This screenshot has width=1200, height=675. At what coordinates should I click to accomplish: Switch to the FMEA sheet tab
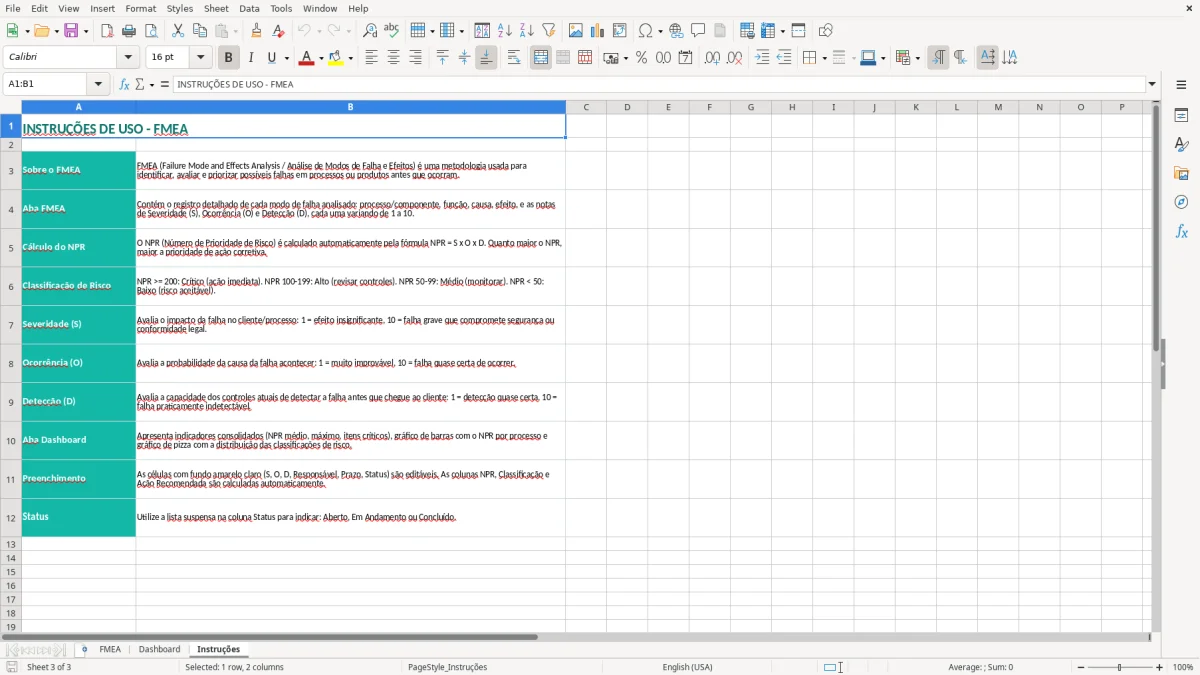(110, 650)
